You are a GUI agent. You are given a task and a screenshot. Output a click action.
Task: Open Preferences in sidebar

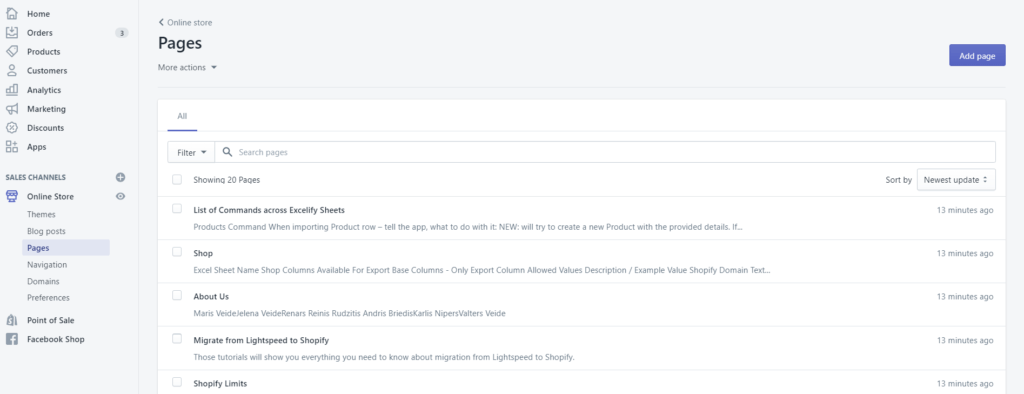point(48,298)
